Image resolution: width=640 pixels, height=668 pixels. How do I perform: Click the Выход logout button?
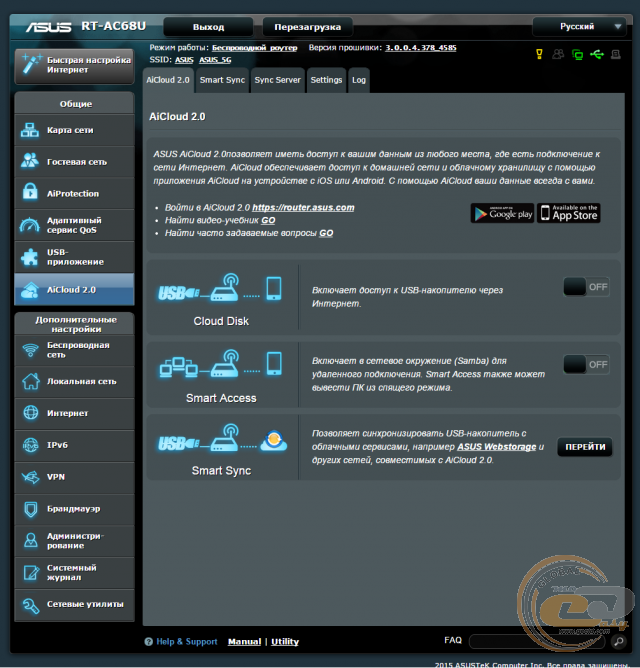click(x=208, y=27)
